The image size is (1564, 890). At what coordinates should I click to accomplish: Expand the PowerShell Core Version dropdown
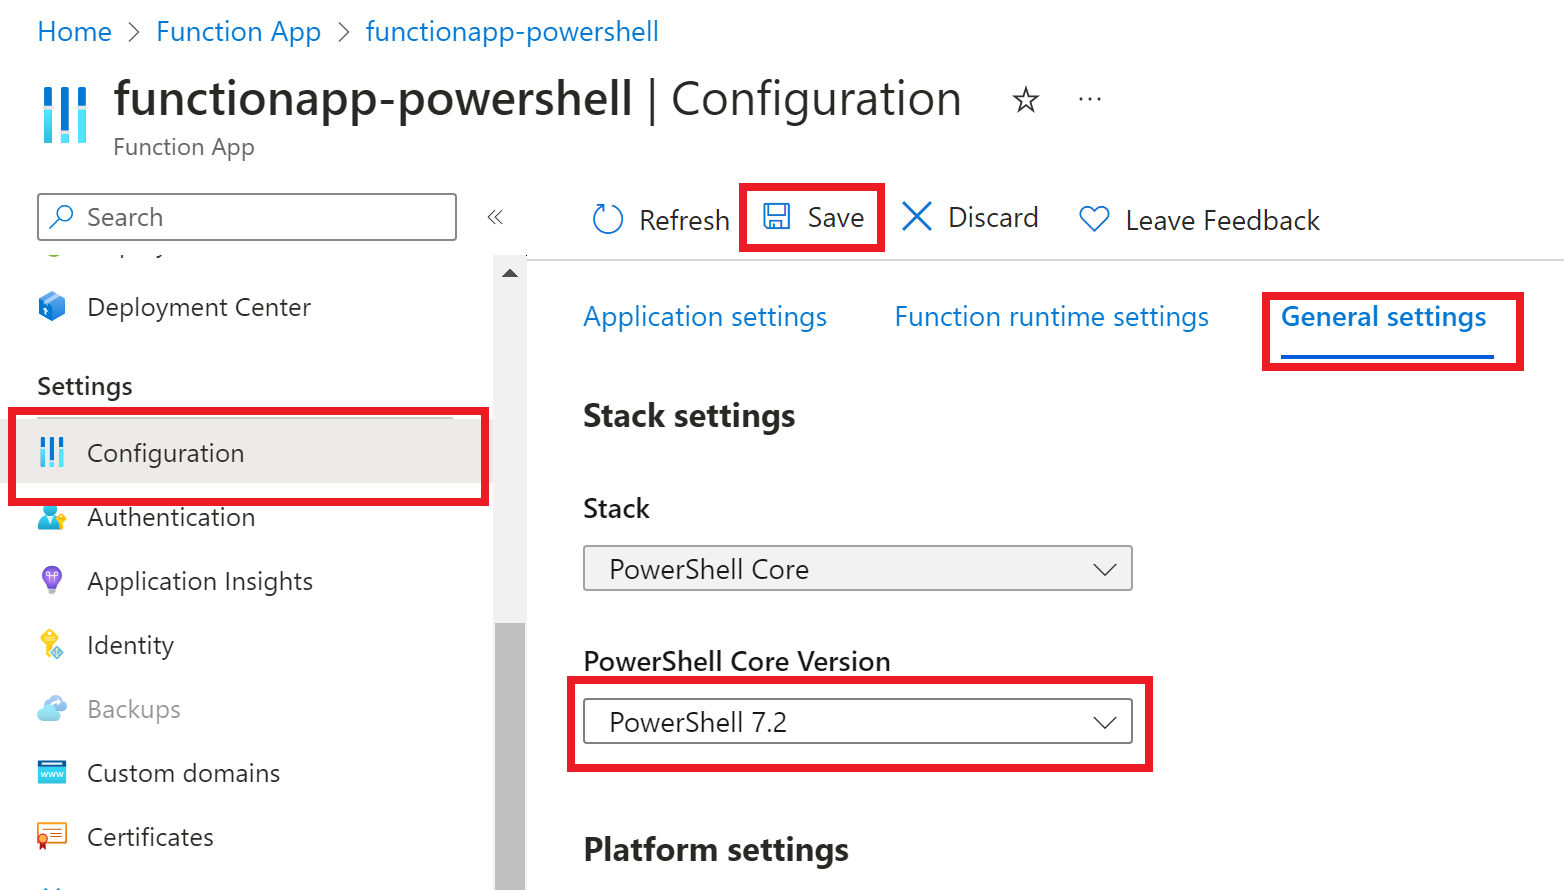point(857,721)
